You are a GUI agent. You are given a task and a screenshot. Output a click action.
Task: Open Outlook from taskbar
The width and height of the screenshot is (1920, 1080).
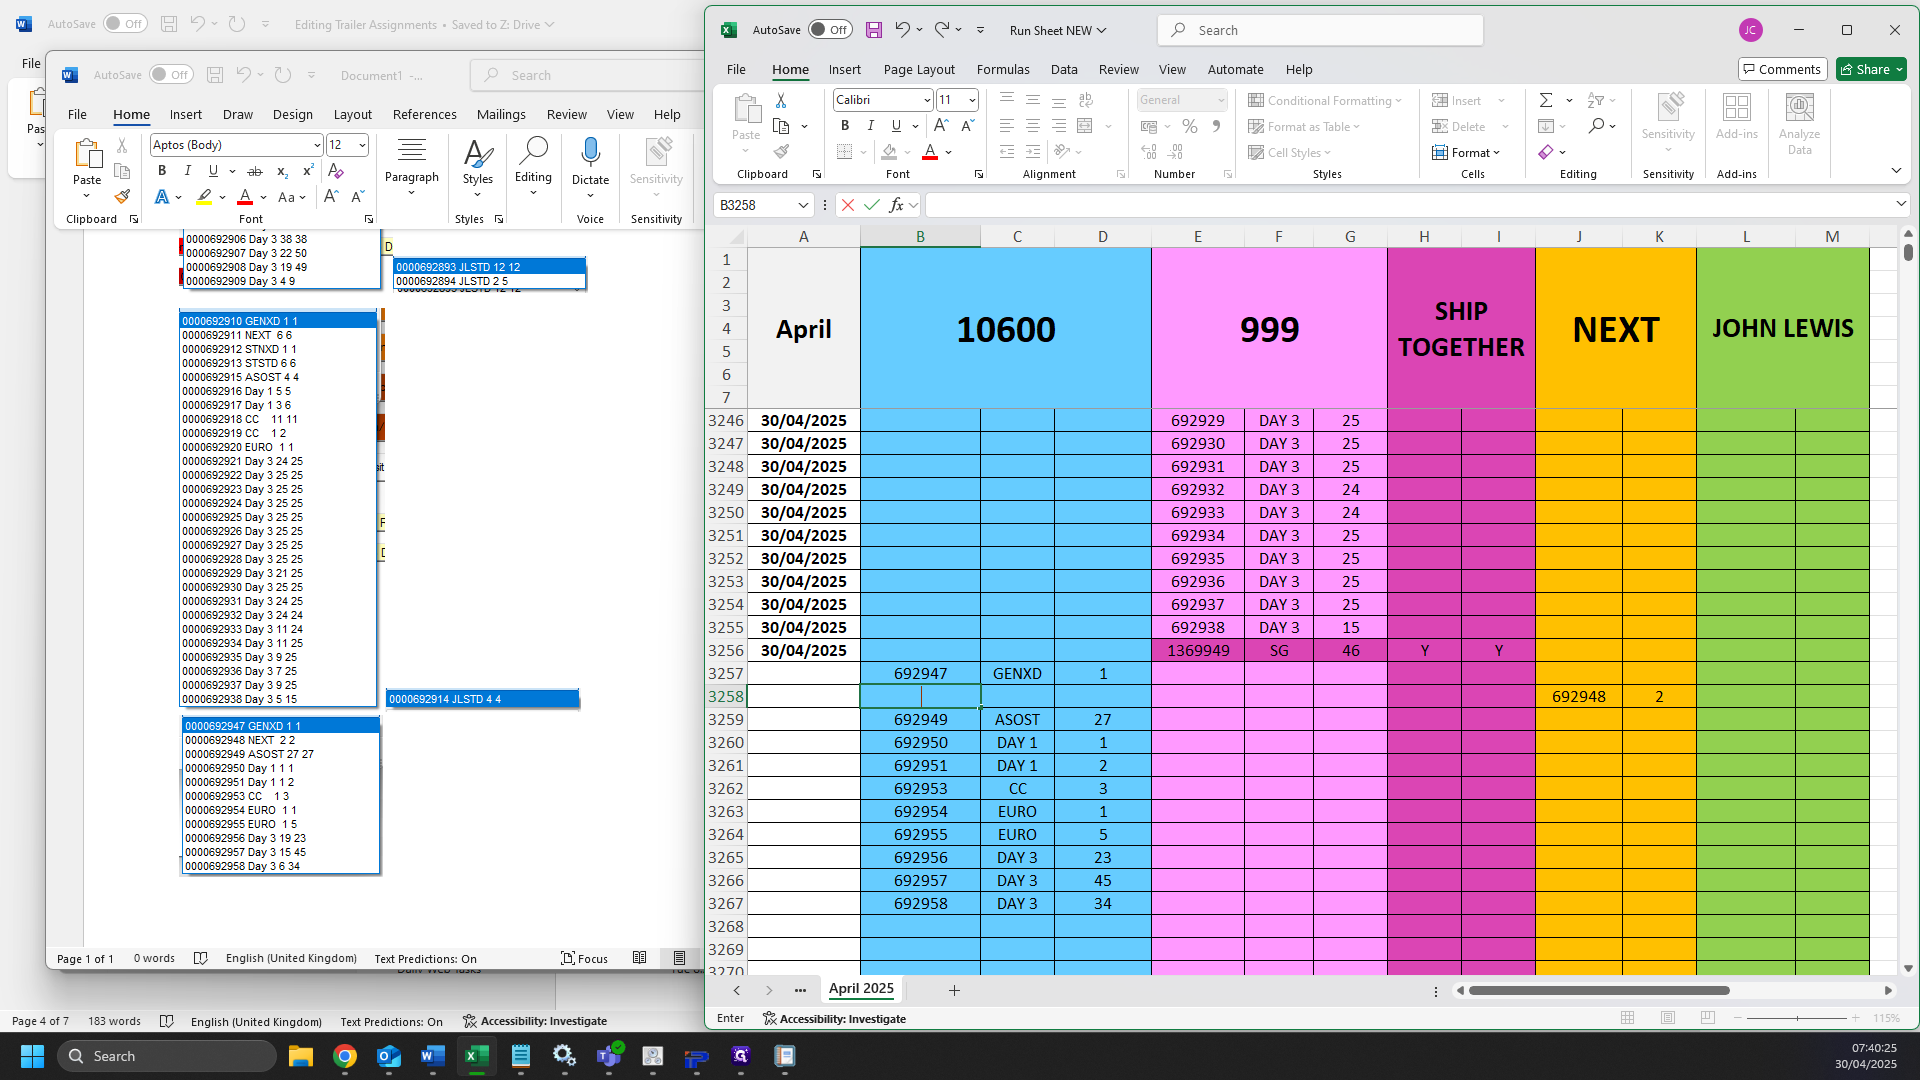[x=389, y=1056]
